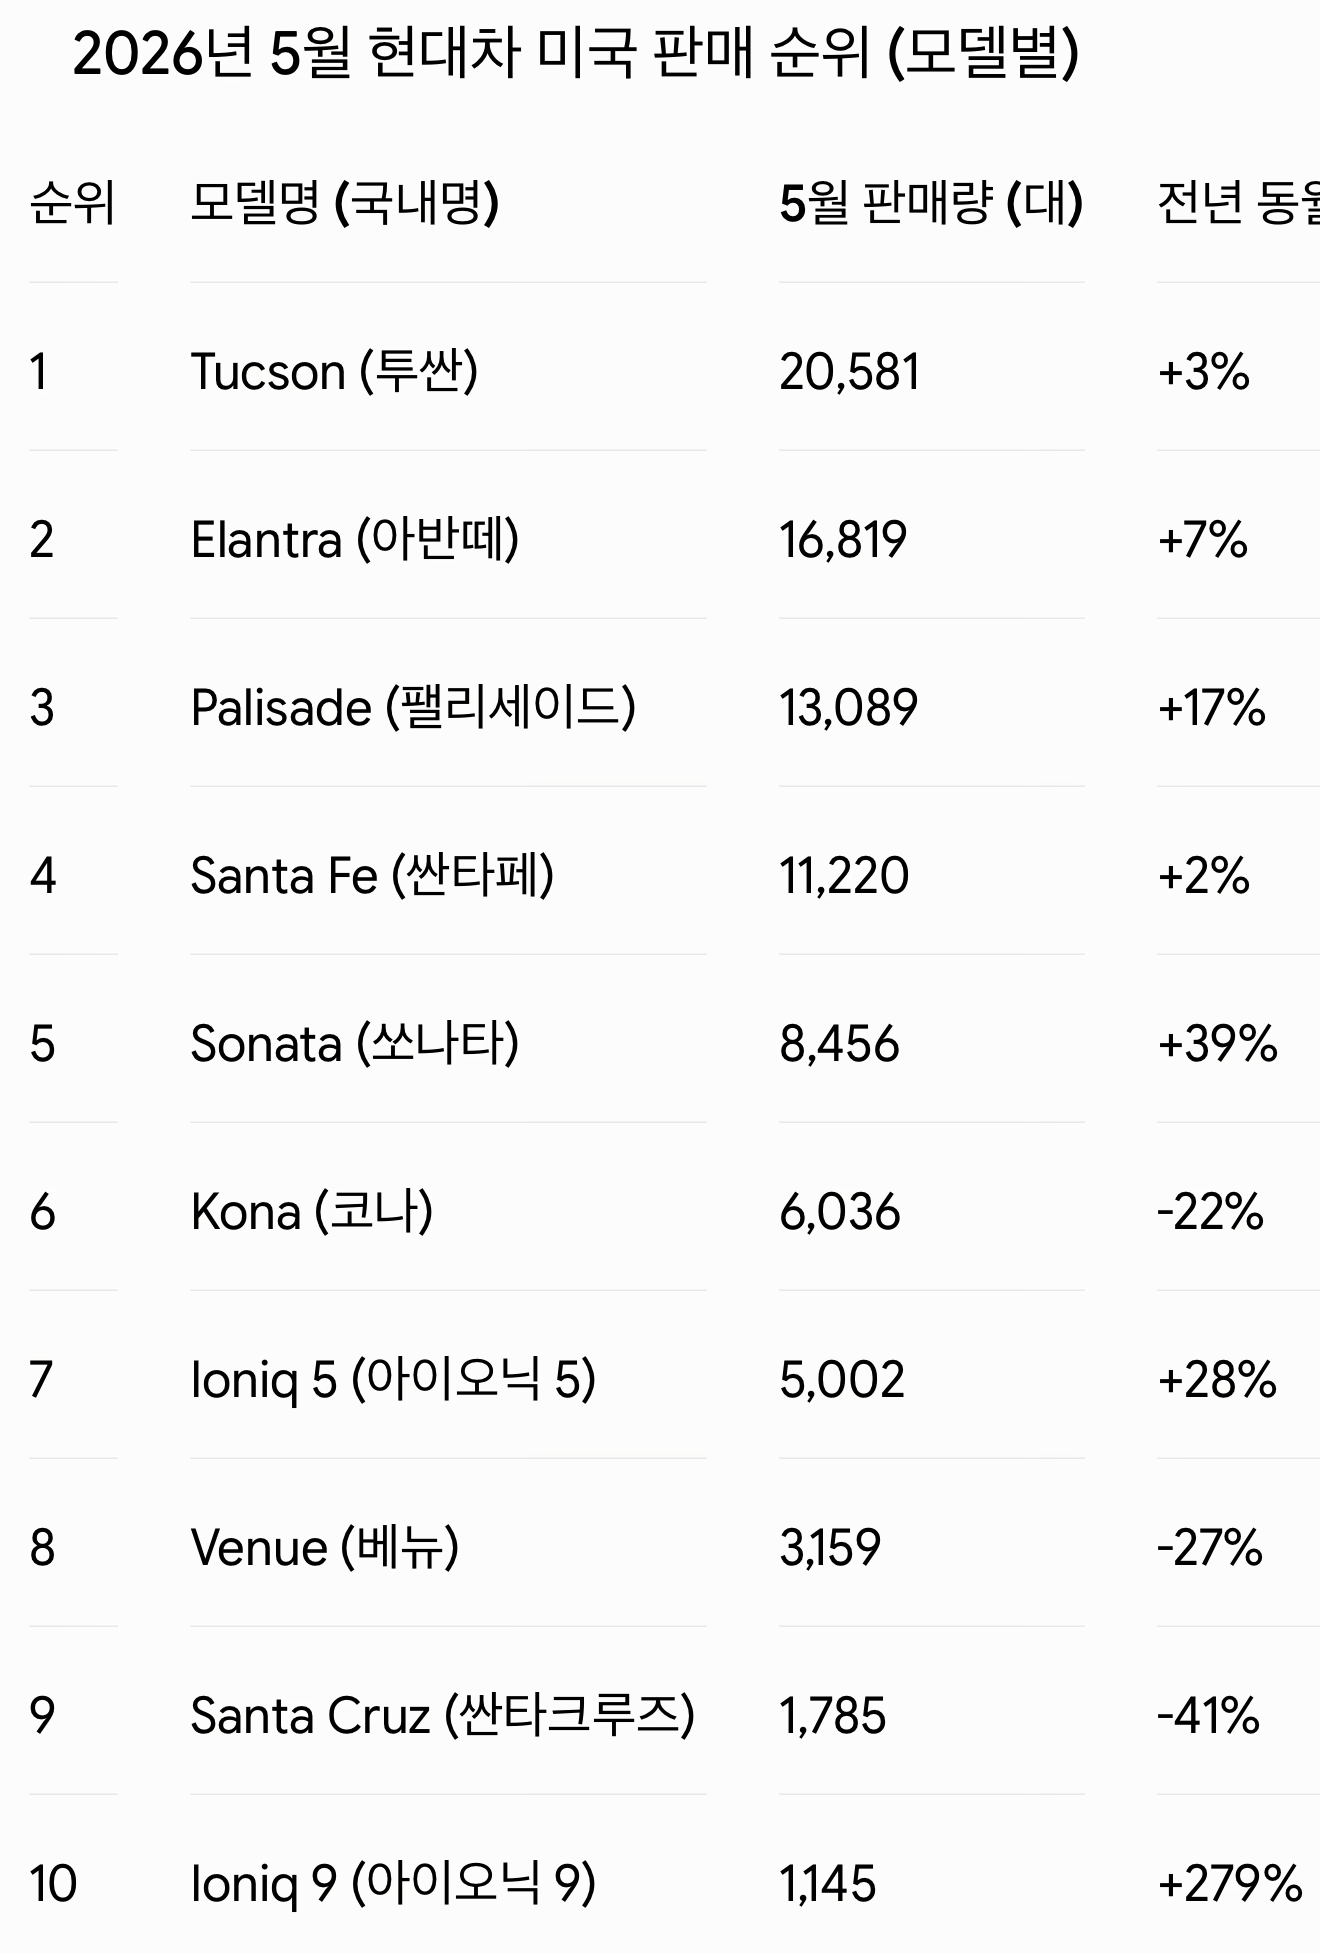This screenshot has width=1320, height=1953.
Task: Click the +279% change for Ioniq 9
Action: 1230,1884
